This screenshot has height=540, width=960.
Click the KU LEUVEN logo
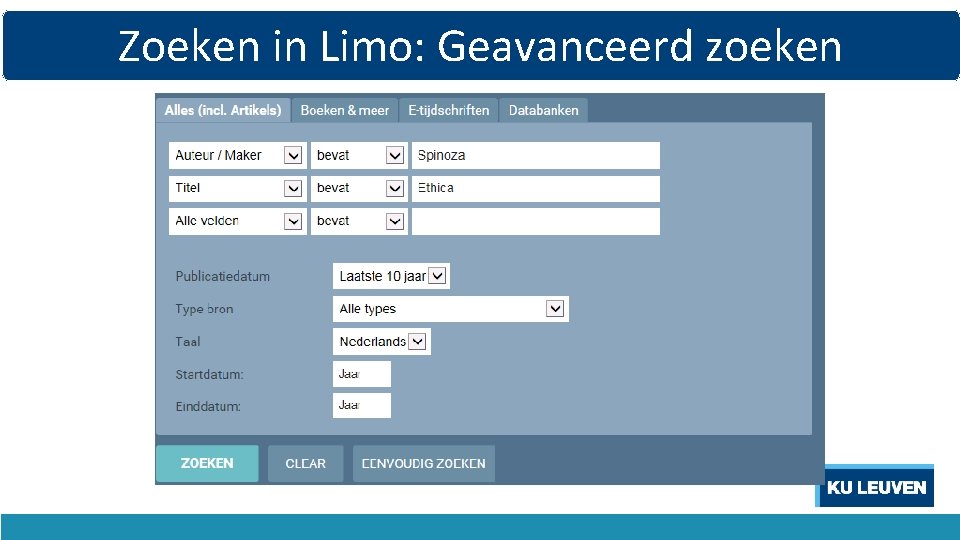tap(876, 487)
